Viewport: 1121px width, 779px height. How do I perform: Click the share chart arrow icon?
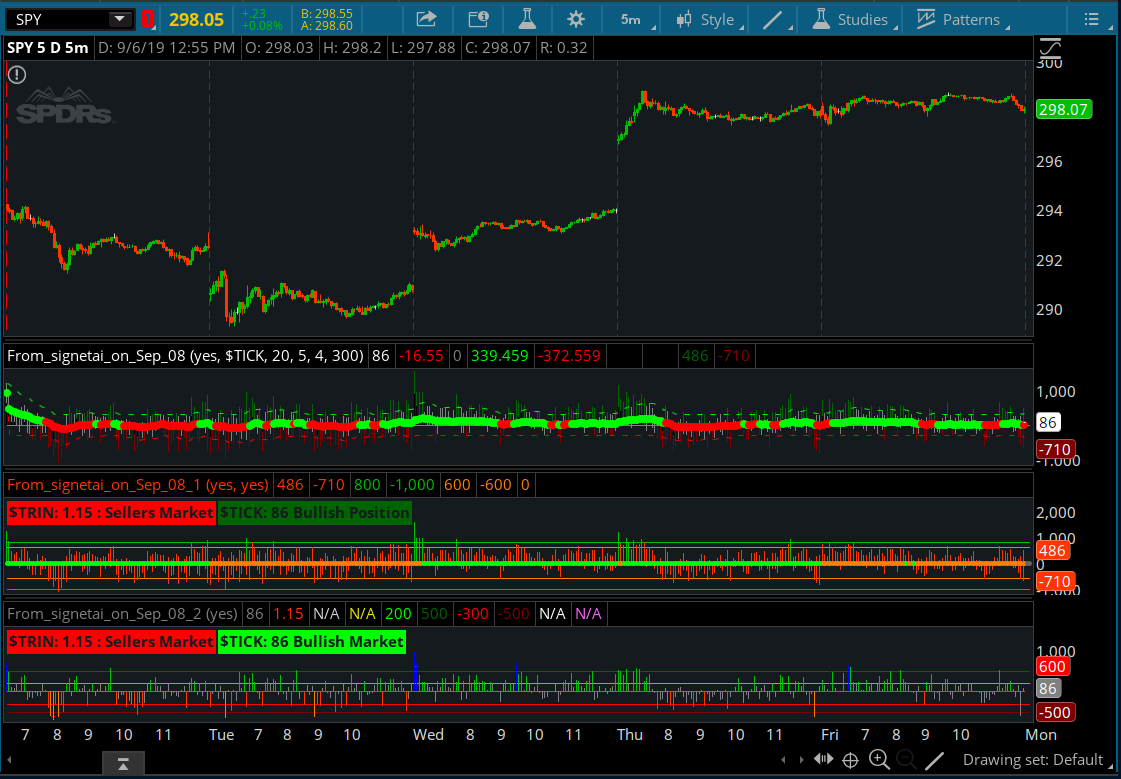tap(426, 19)
